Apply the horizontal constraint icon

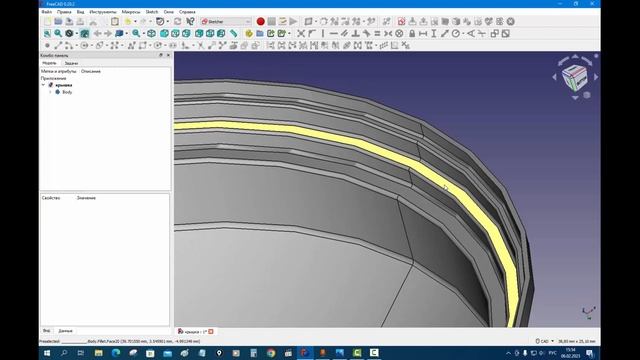tap(333, 33)
